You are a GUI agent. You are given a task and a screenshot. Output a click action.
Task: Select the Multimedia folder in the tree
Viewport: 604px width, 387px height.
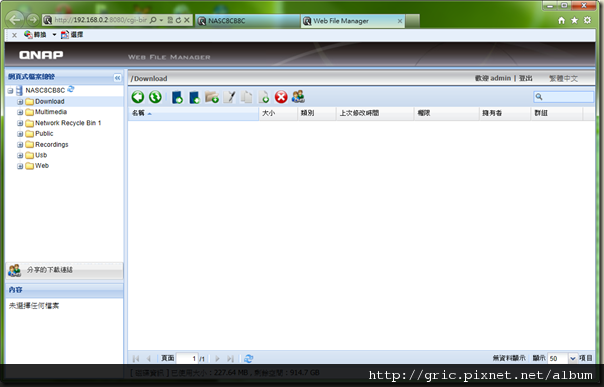(51, 112)
